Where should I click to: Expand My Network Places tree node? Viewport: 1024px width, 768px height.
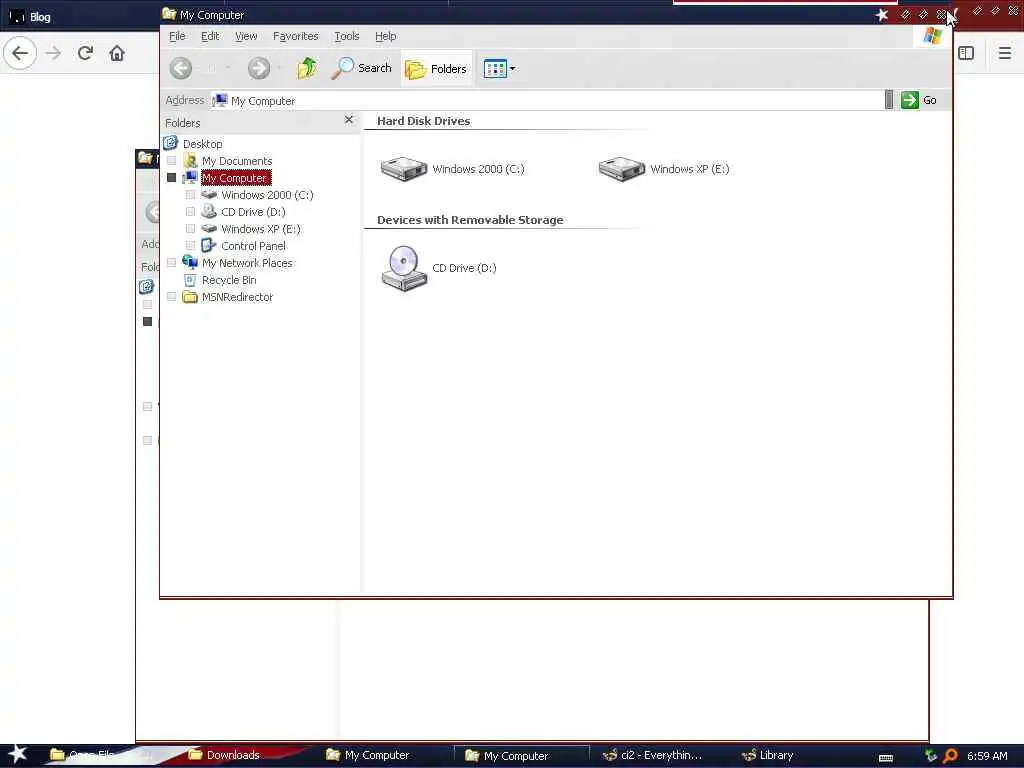(172, 263)
